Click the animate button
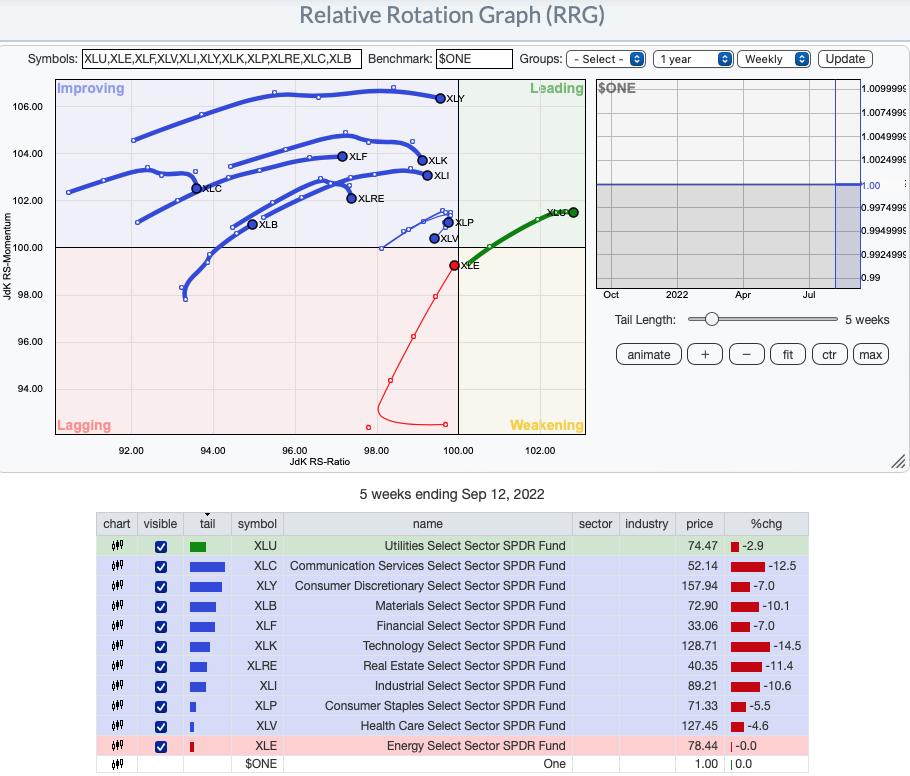This screenshot has height=776, width=910. pos(649,354)
